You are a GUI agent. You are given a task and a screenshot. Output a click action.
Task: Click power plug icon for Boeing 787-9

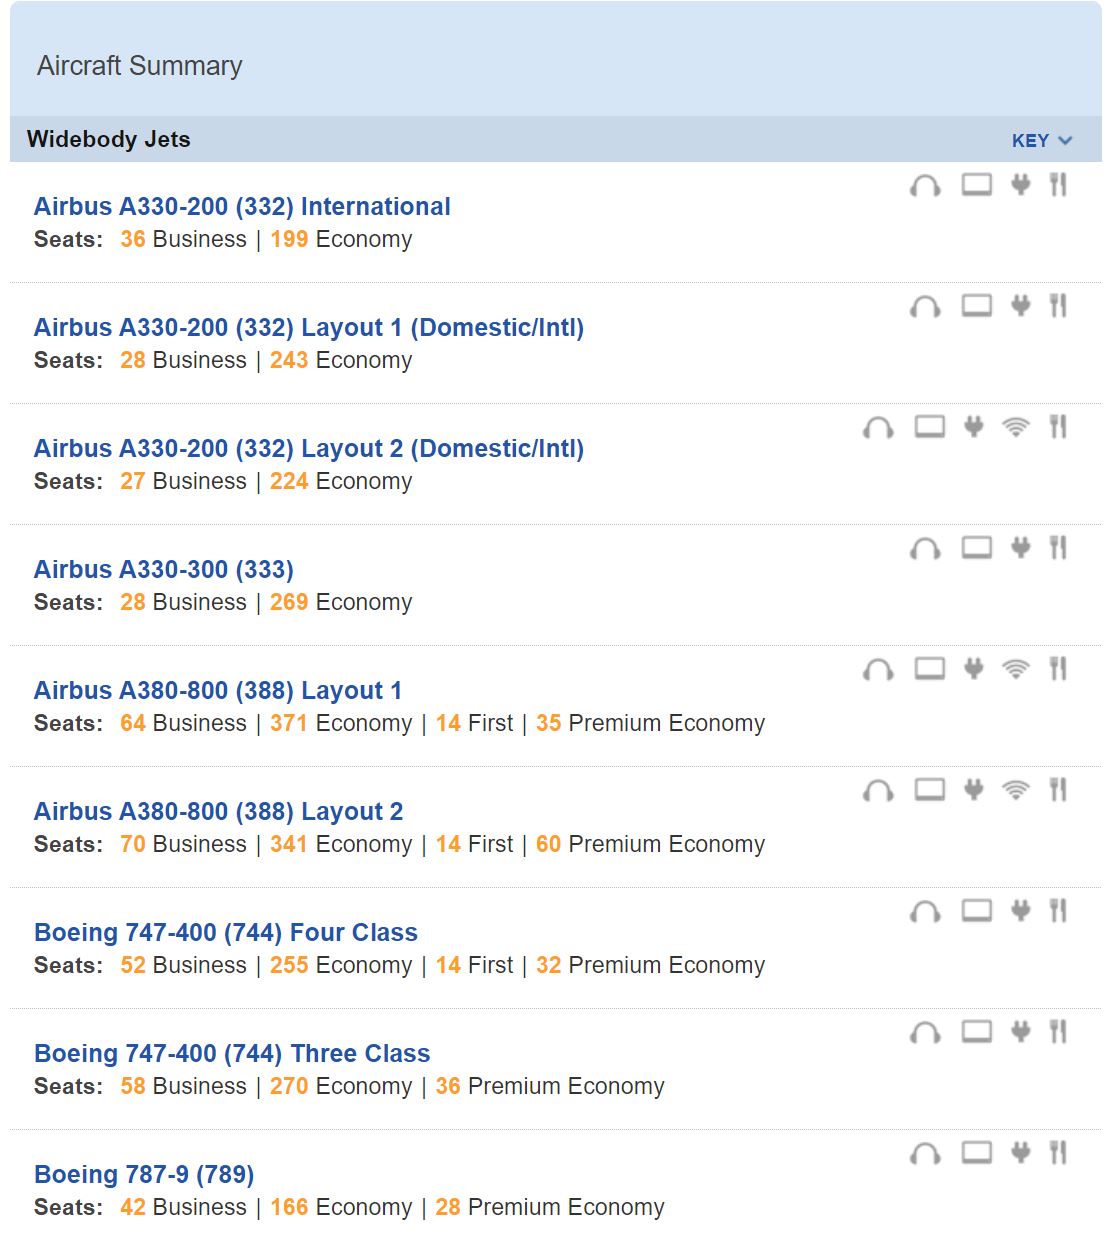pyautogui.click(x=1020, y=1153)
